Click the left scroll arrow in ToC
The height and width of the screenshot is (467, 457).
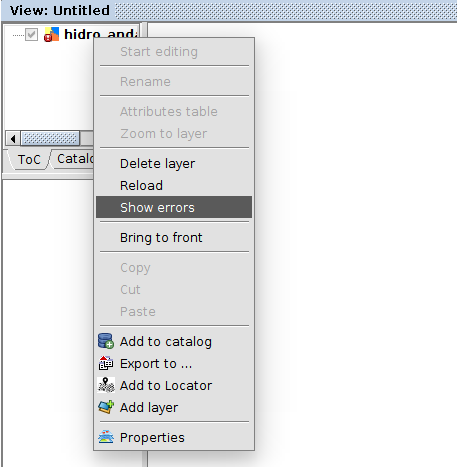[x=13, y=138]
